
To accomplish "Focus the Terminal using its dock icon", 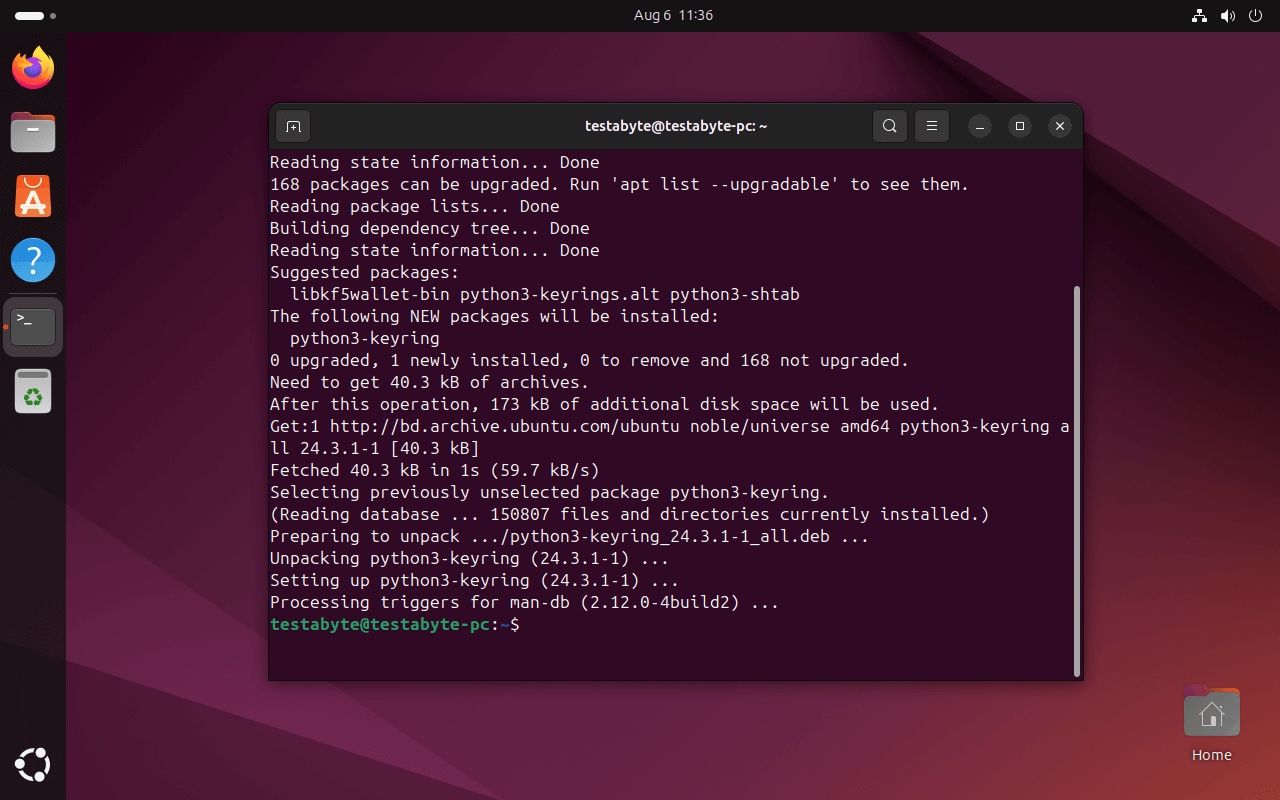I will click(x=32, y=324).
